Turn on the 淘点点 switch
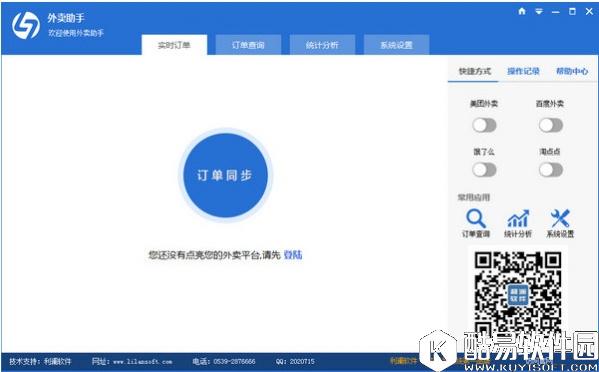The width and height of the screenshot is (599, 372). pos(550,170)
